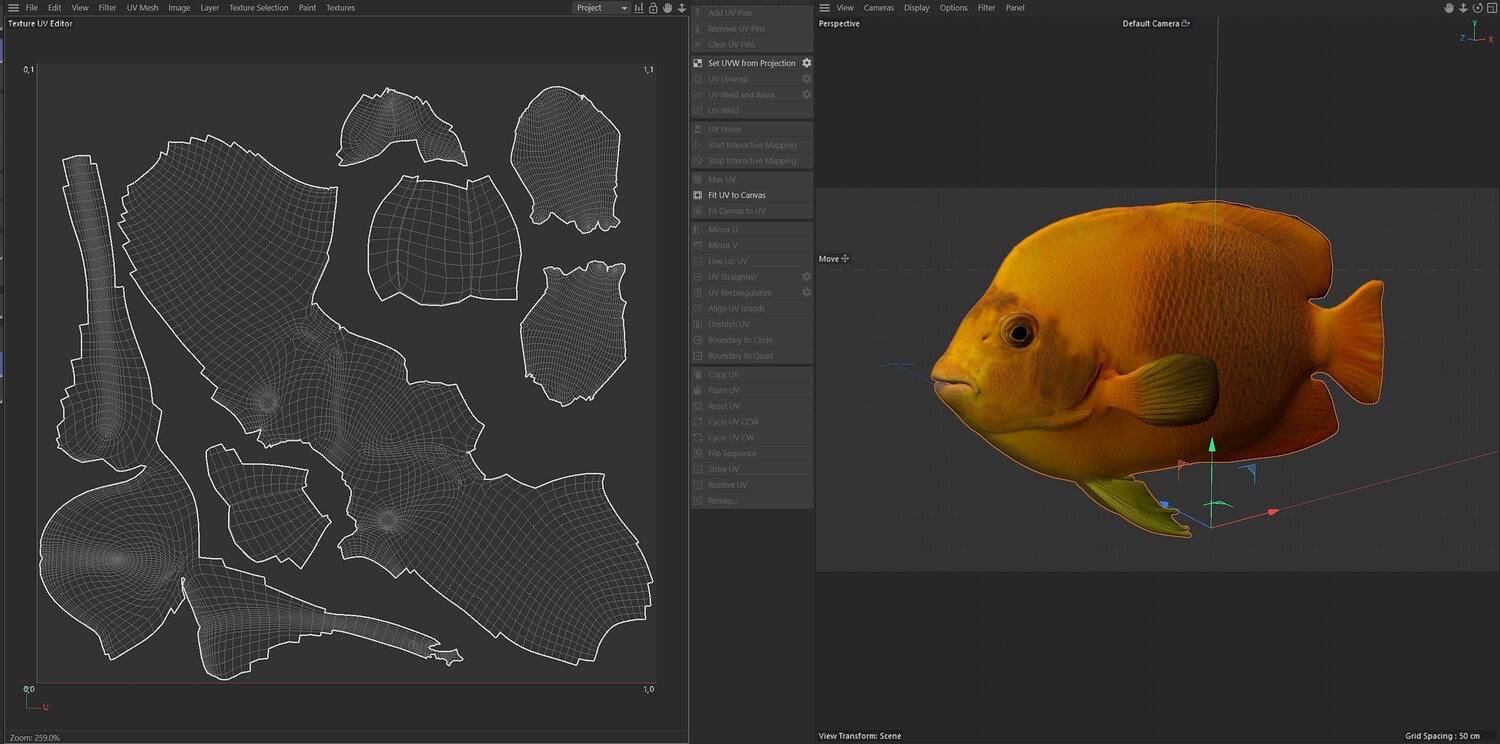This screenshot has width=1500, height=744.
Task: Click the Max UV command
Action: pos(752,179)
